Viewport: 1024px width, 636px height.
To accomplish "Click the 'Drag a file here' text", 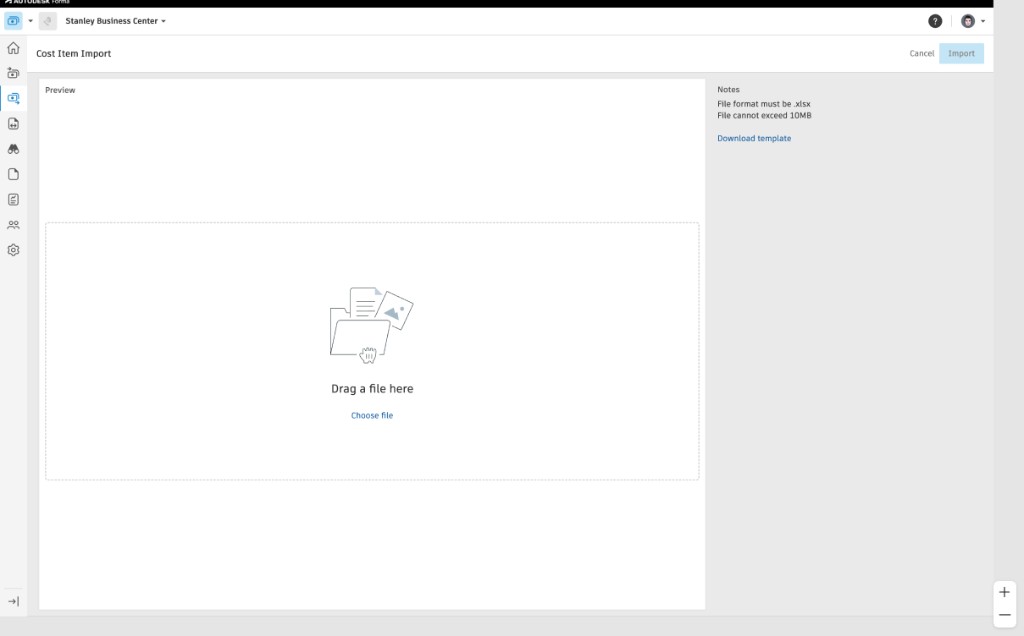I will 372,389.
